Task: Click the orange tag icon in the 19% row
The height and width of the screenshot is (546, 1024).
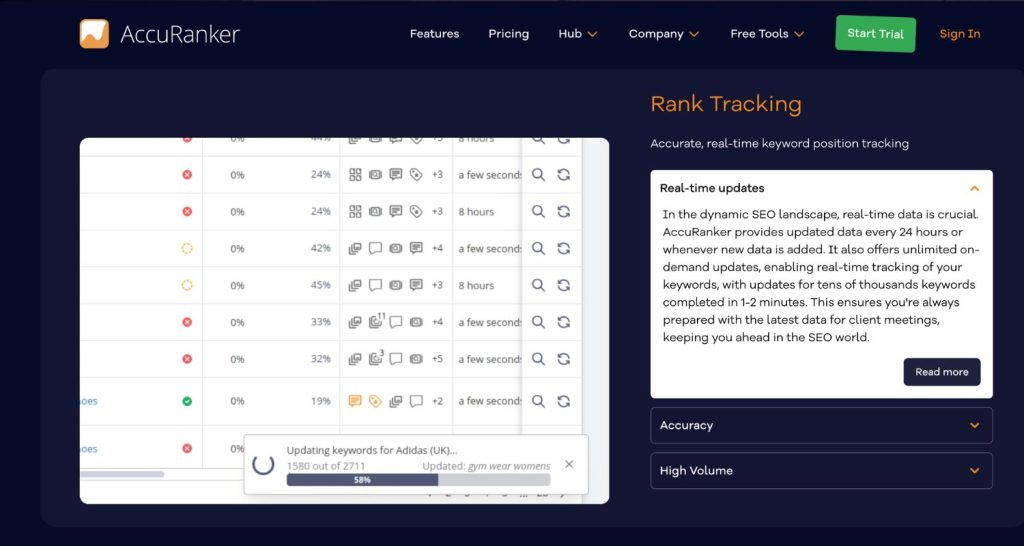Action: [375, 401]
